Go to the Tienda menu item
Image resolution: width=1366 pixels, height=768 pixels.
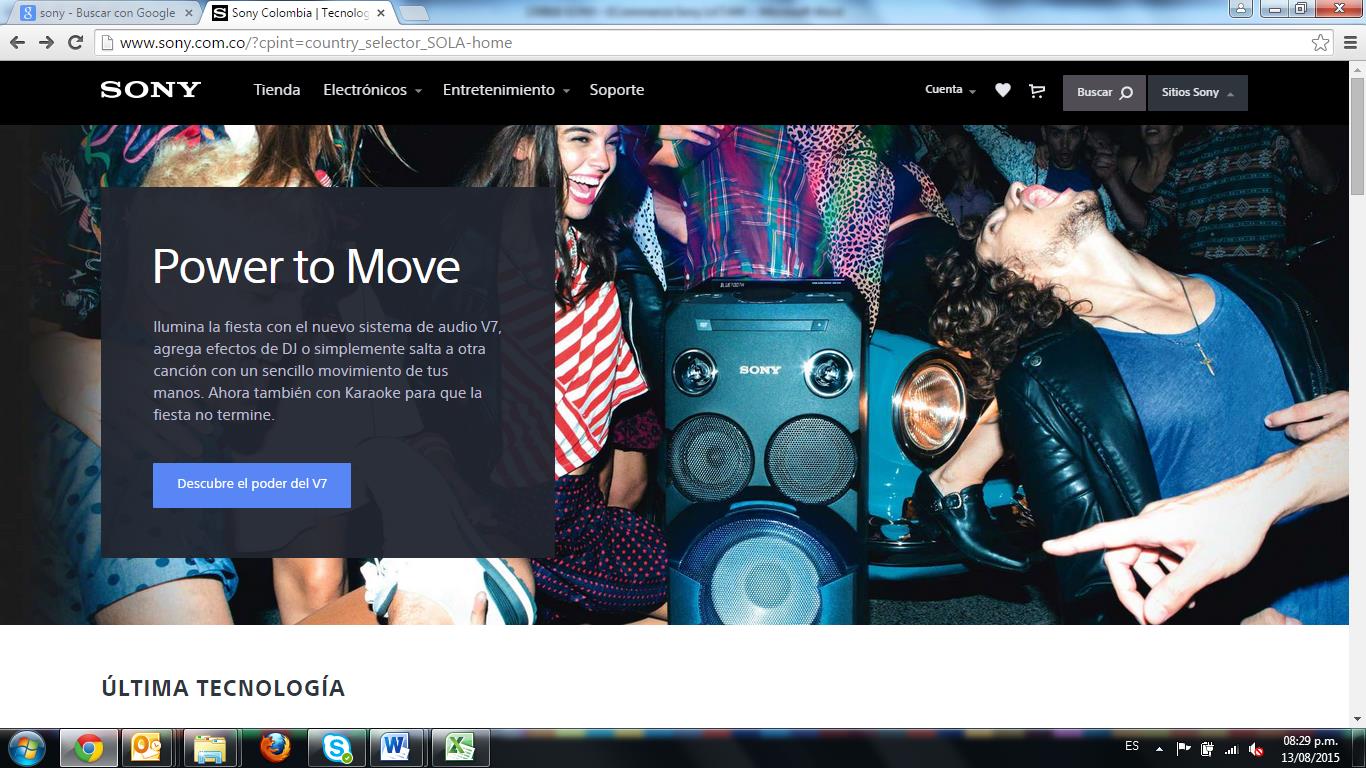pos(277,90)
